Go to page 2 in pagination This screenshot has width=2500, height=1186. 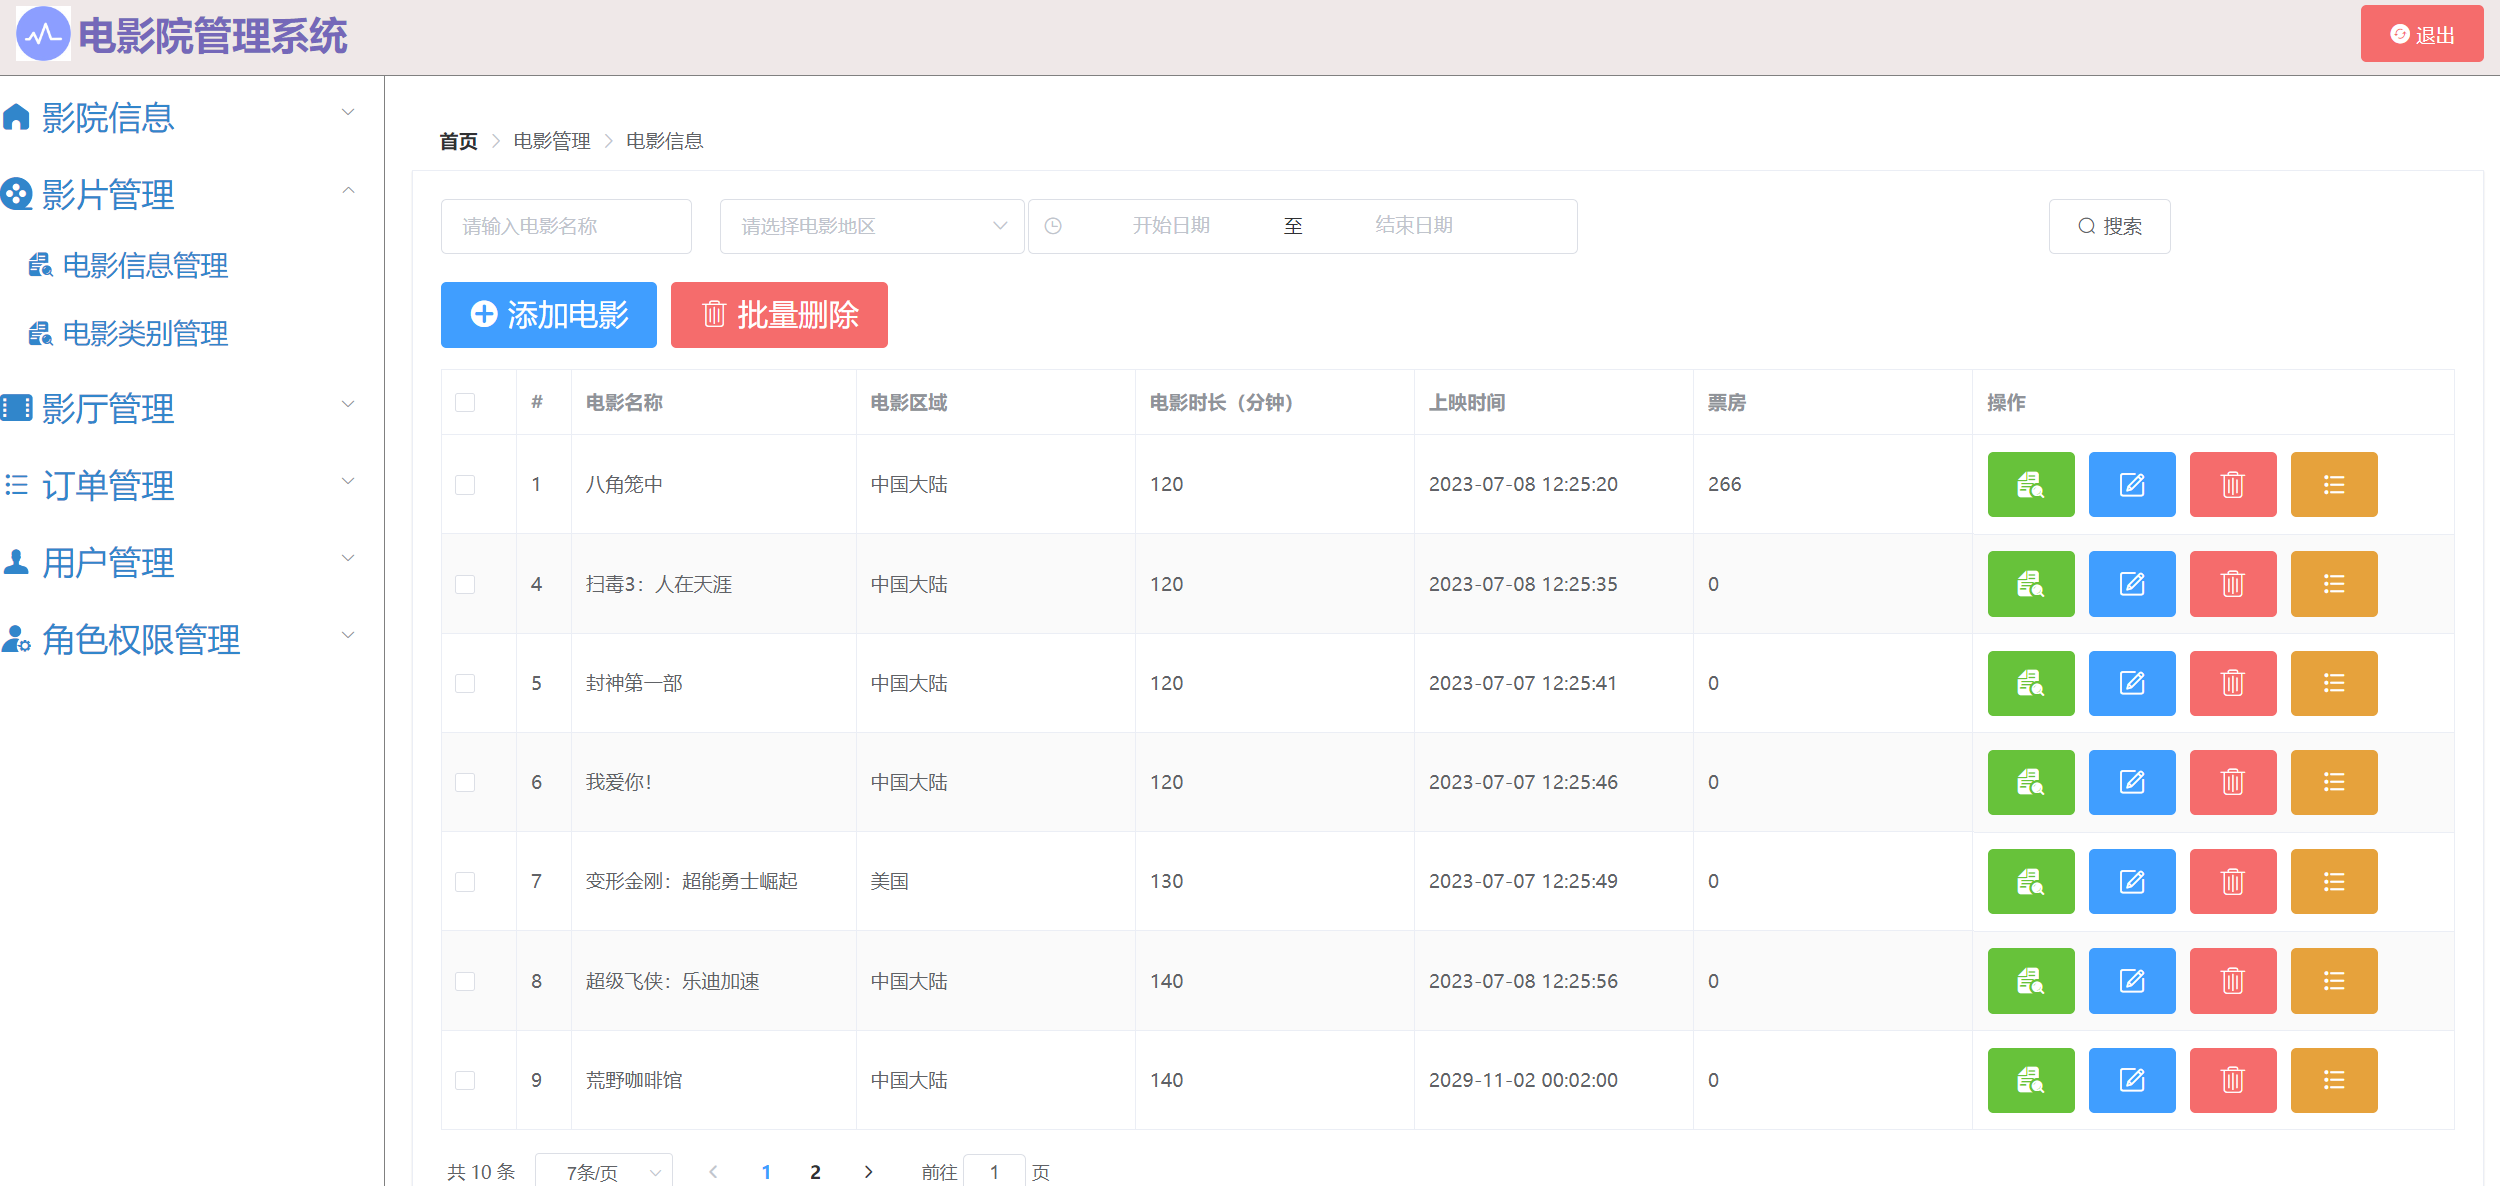(815, 1171)
